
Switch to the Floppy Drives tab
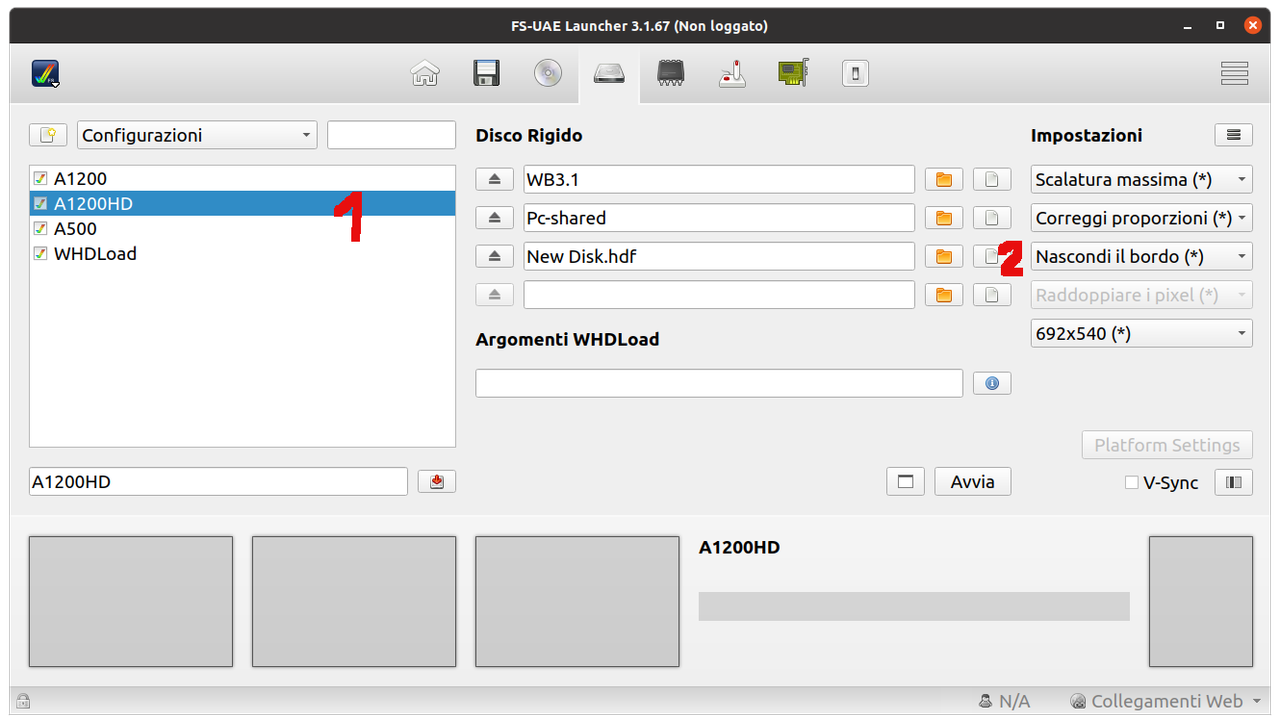[486, 73]
